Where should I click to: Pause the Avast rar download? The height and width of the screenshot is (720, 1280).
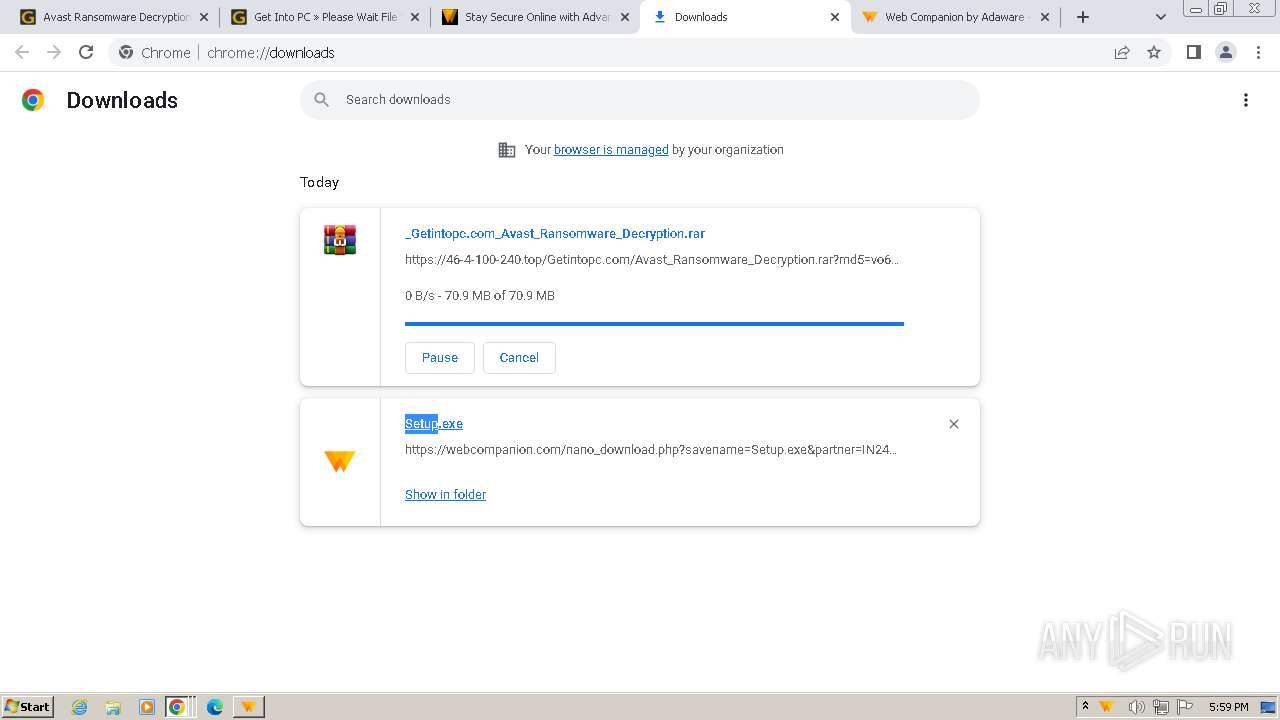[440, 358]
